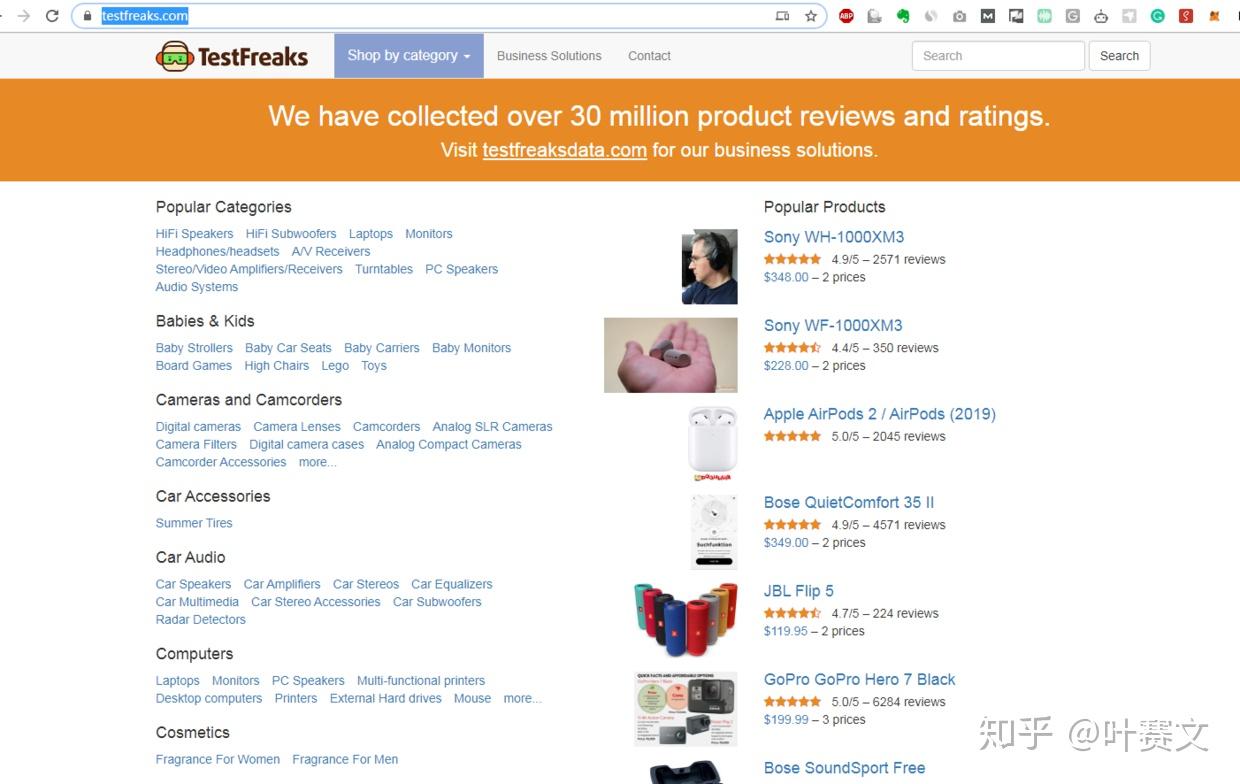Focus the Search input field

pyautogui.click(x=998, y=56)
